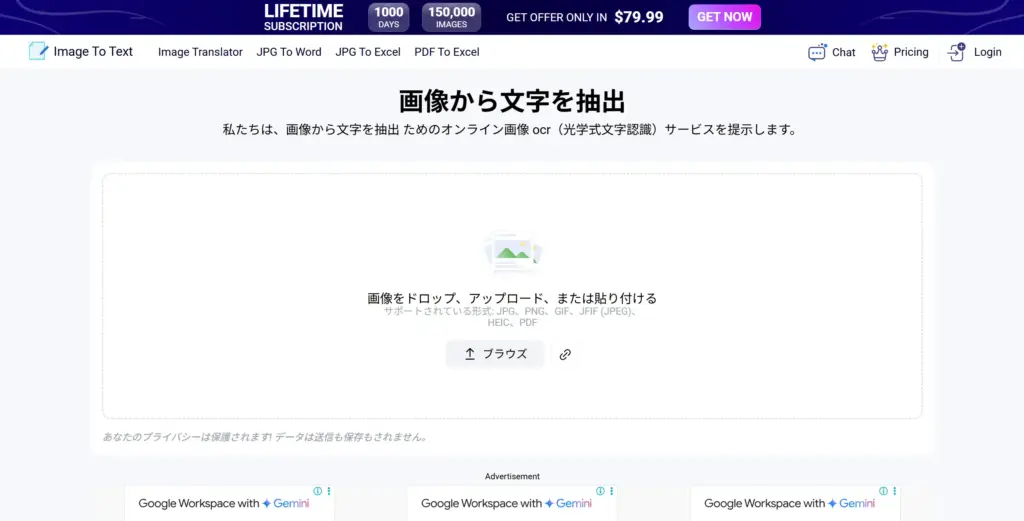Open the first Google Workspace with Gemini ad
The width and height of the screenshot is (1024, 521).
coord(224,504)
